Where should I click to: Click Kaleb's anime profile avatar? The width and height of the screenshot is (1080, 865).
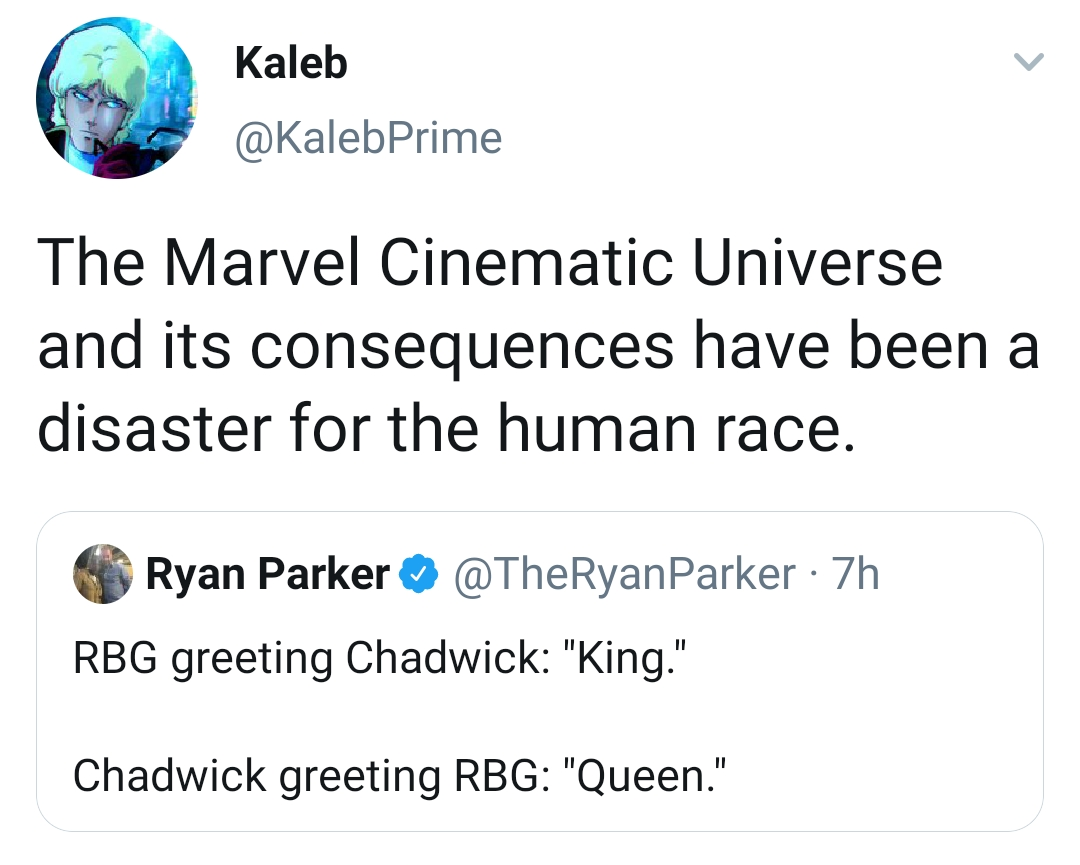pos(117,97)
